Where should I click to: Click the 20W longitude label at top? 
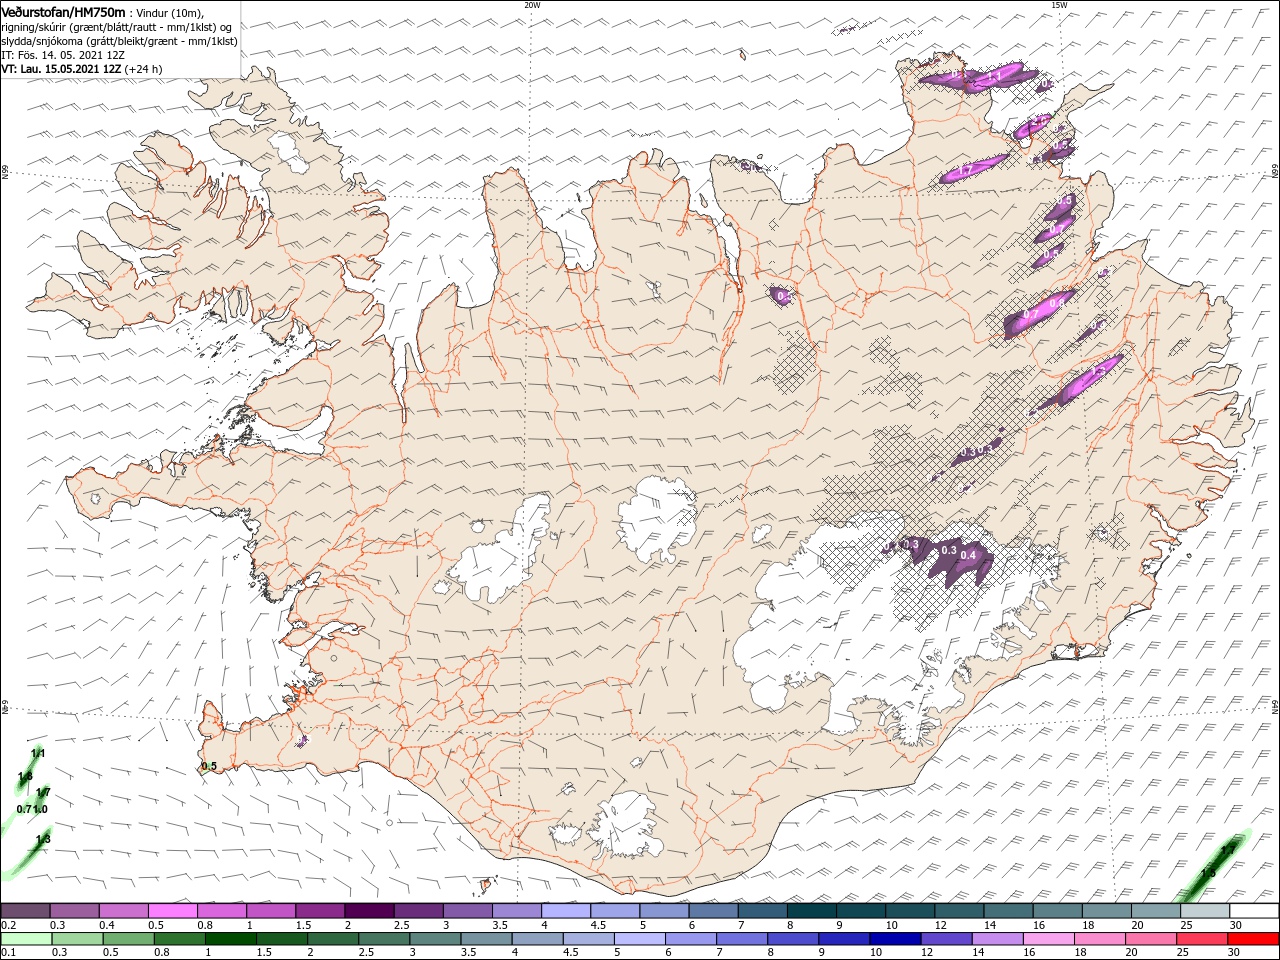532,5
